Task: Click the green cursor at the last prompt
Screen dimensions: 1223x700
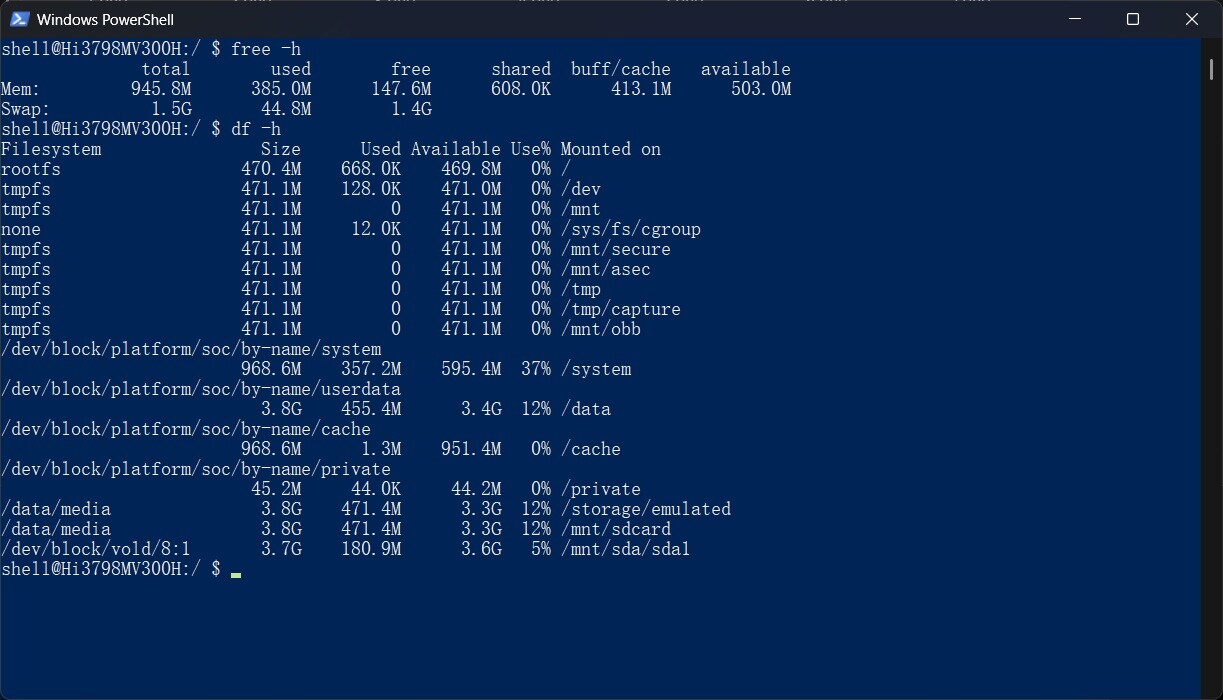Action: [236, 573]
